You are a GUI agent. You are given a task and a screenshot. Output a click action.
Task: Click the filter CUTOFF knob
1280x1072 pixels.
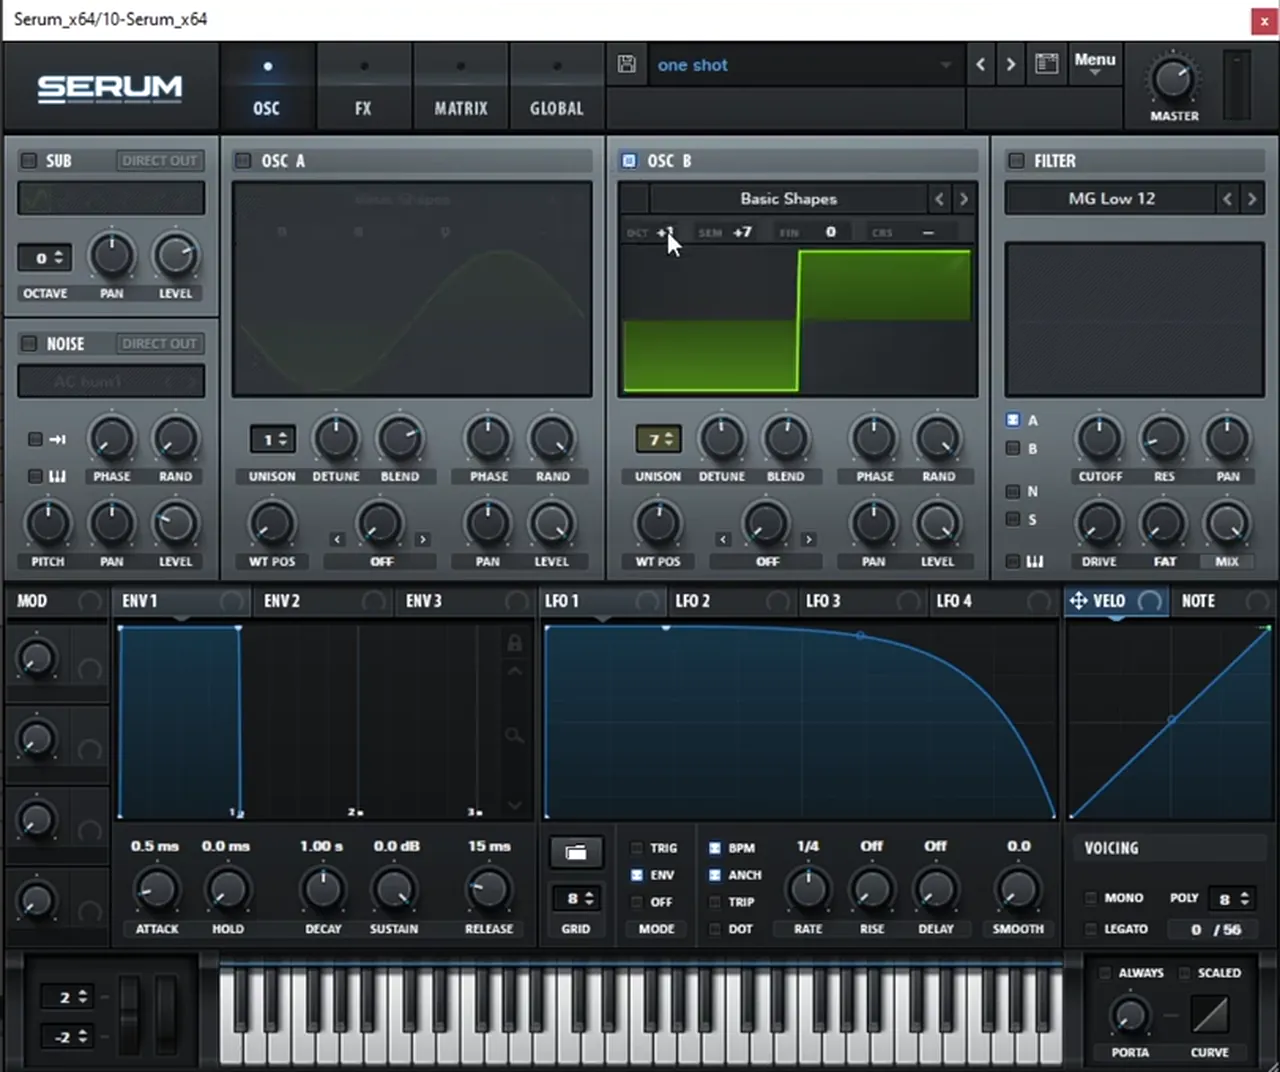[x=1099, y=438]
